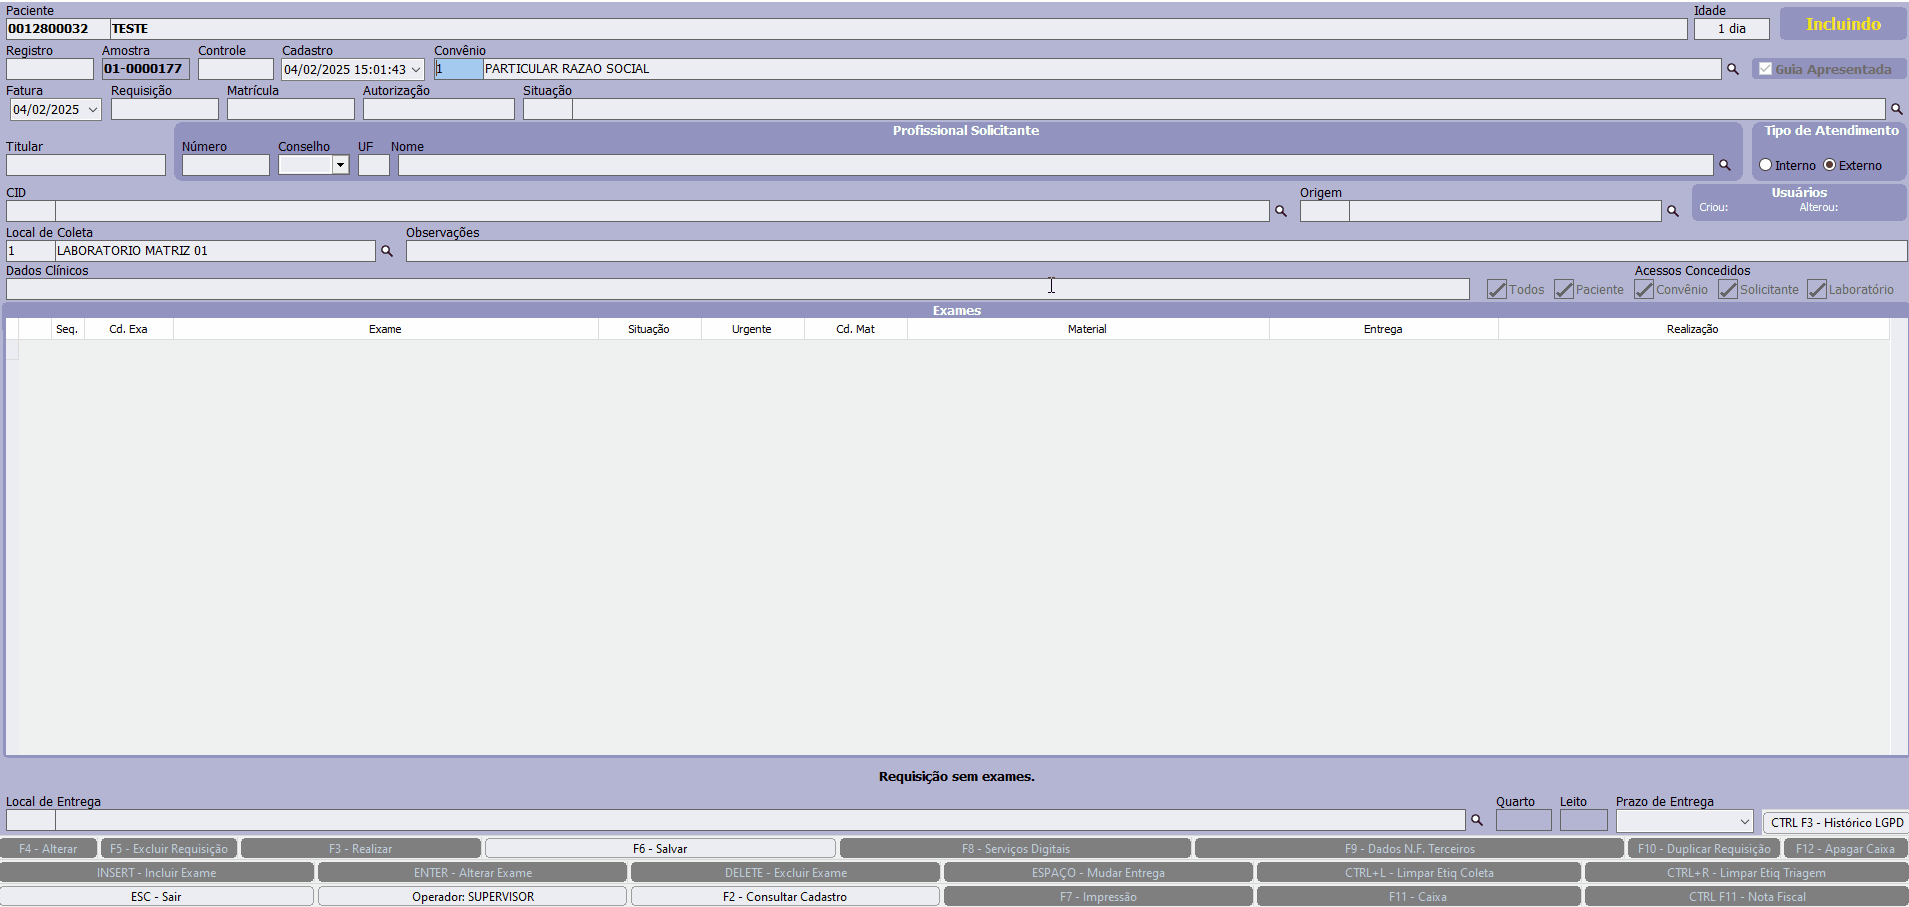1909x907 pixels.
Task: Select the Interno radio button
Action: pyautogui.click(x=1766, y=165)
